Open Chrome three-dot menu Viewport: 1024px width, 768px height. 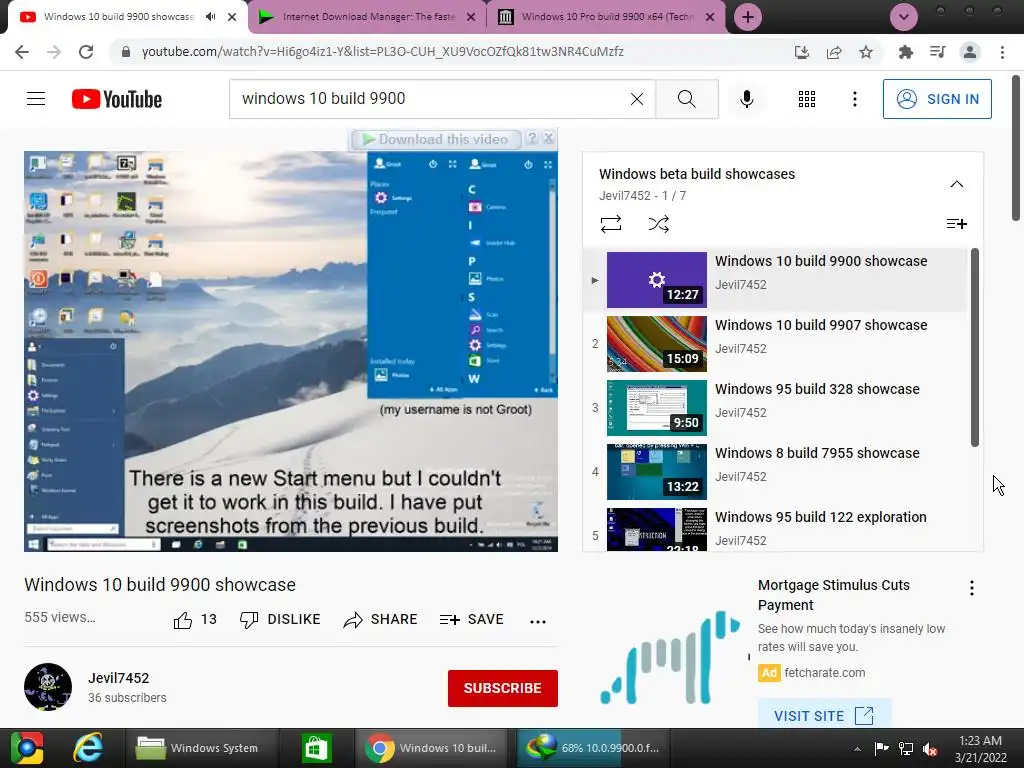(x=1002, y=52)
